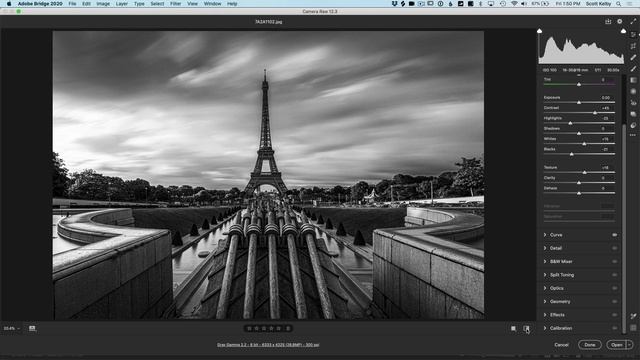Select the Adjustment Brush tool
640x360 pixels.
633,69
